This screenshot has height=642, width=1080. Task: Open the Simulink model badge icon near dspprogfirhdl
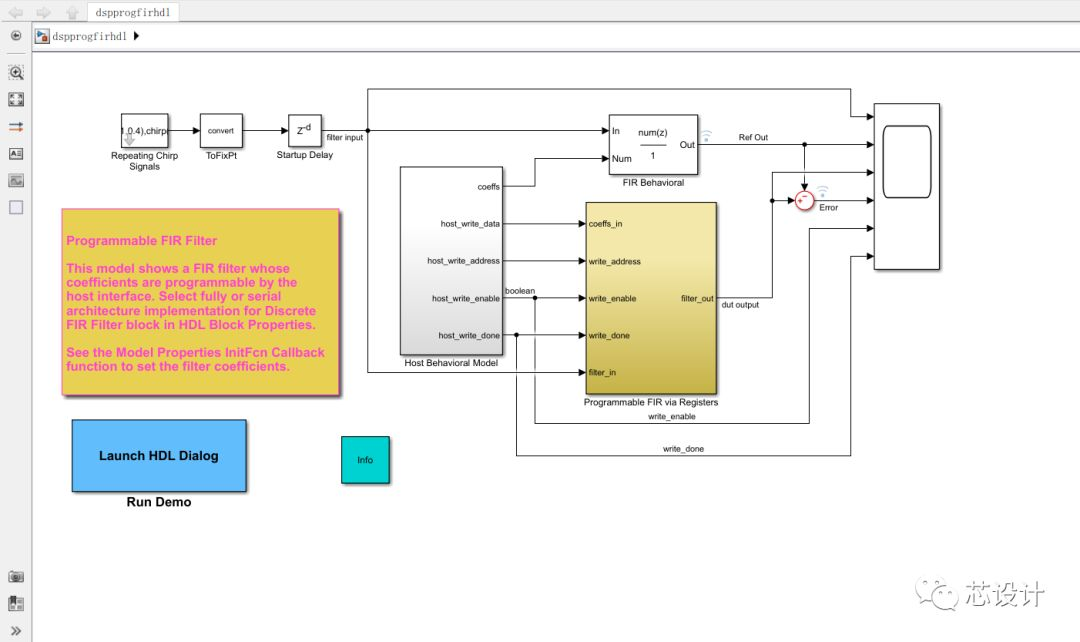tap(40, 35)
